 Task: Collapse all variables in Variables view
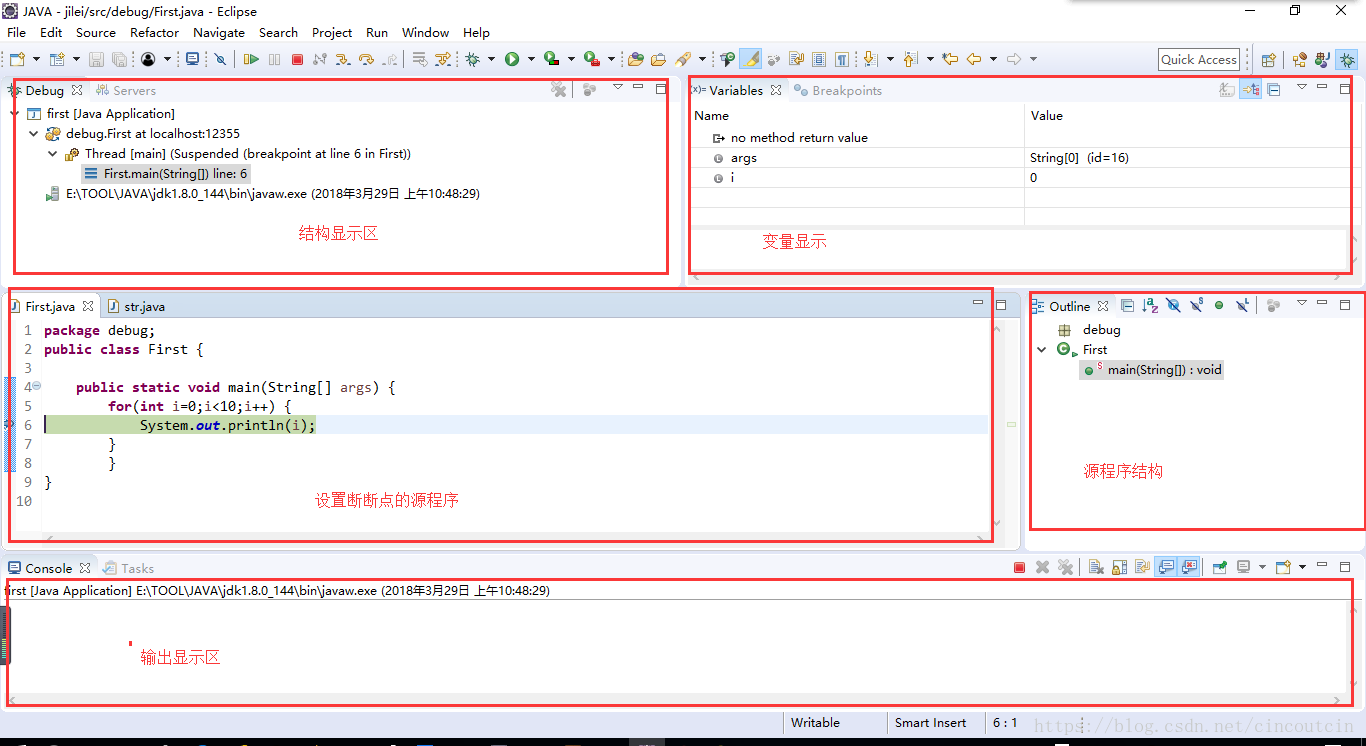[x=1274, y=90]
